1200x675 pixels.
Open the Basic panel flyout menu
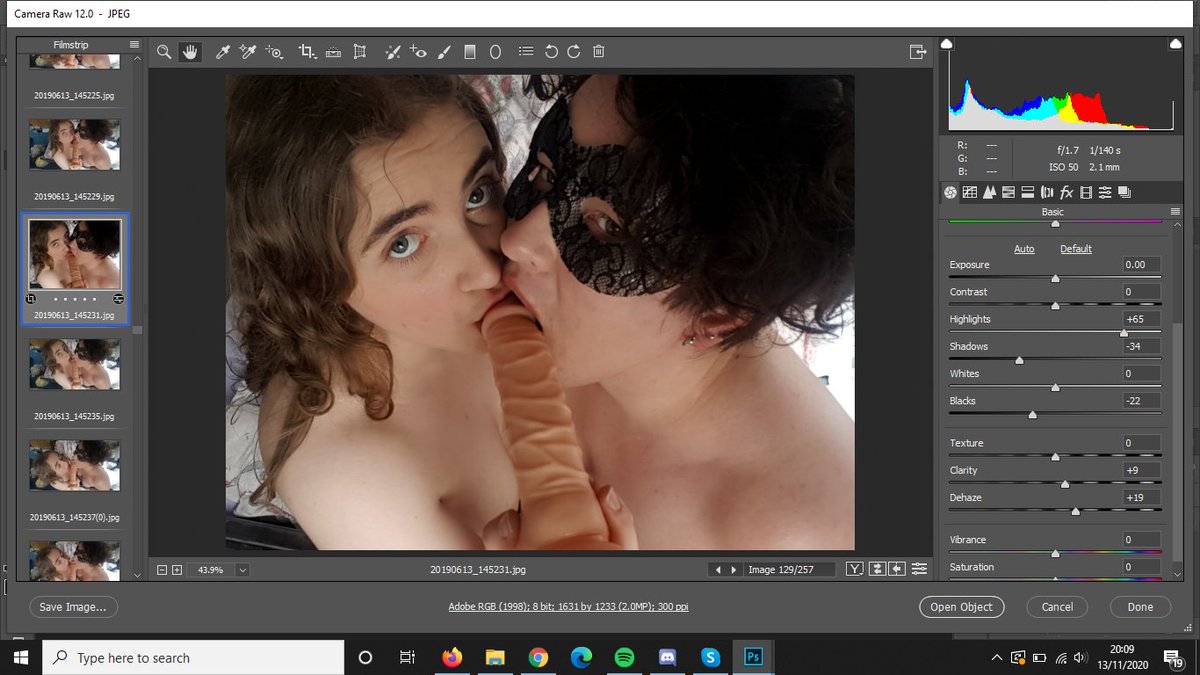click(1176, 212)
